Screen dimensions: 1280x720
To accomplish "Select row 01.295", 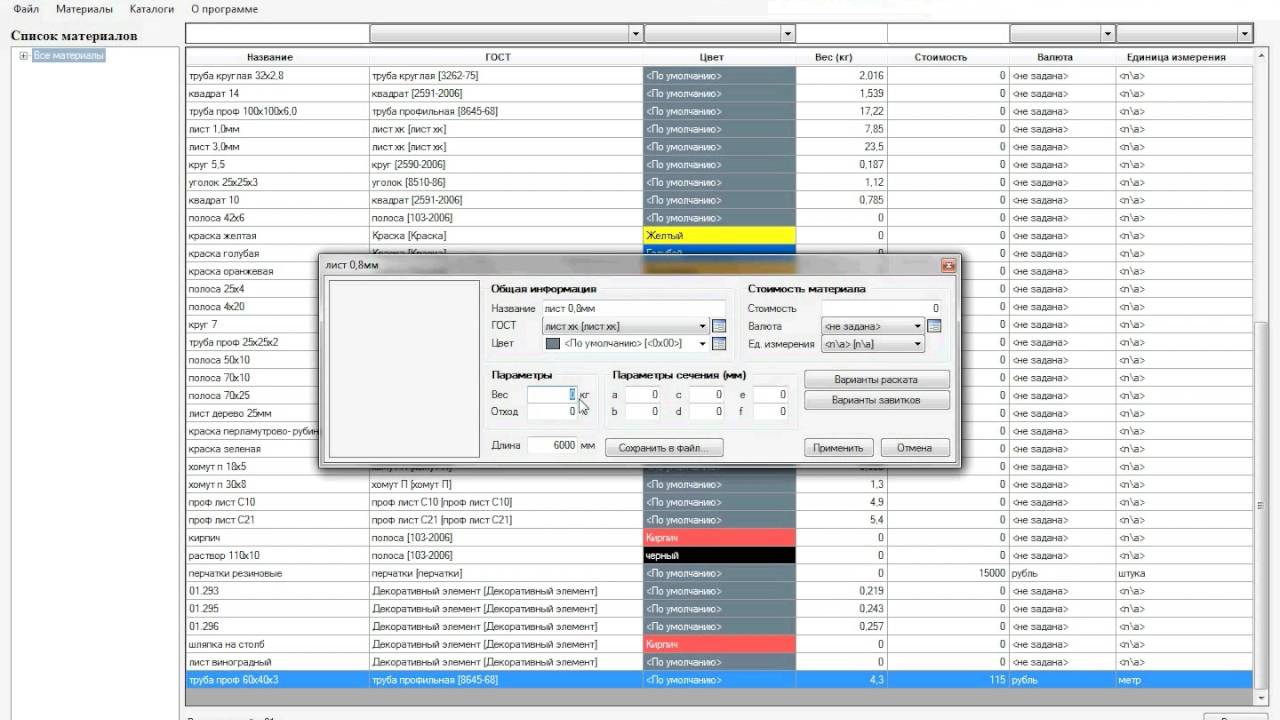I will point(719,609).
